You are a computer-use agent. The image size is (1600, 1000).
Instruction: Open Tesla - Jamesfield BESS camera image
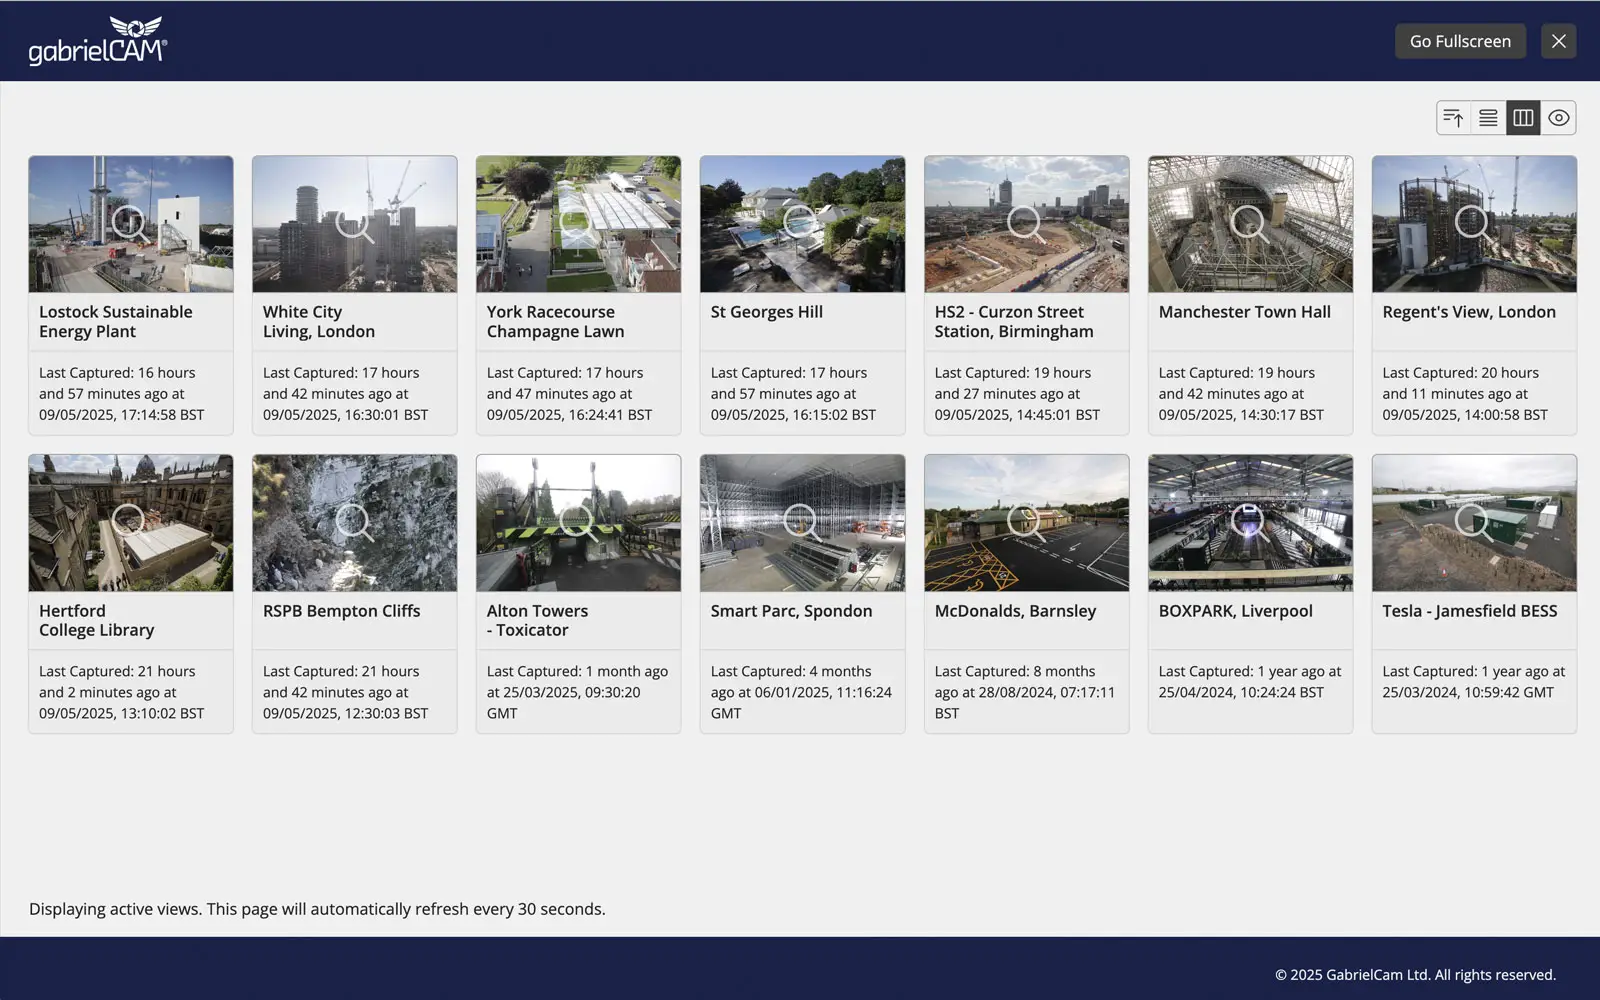1474,523
